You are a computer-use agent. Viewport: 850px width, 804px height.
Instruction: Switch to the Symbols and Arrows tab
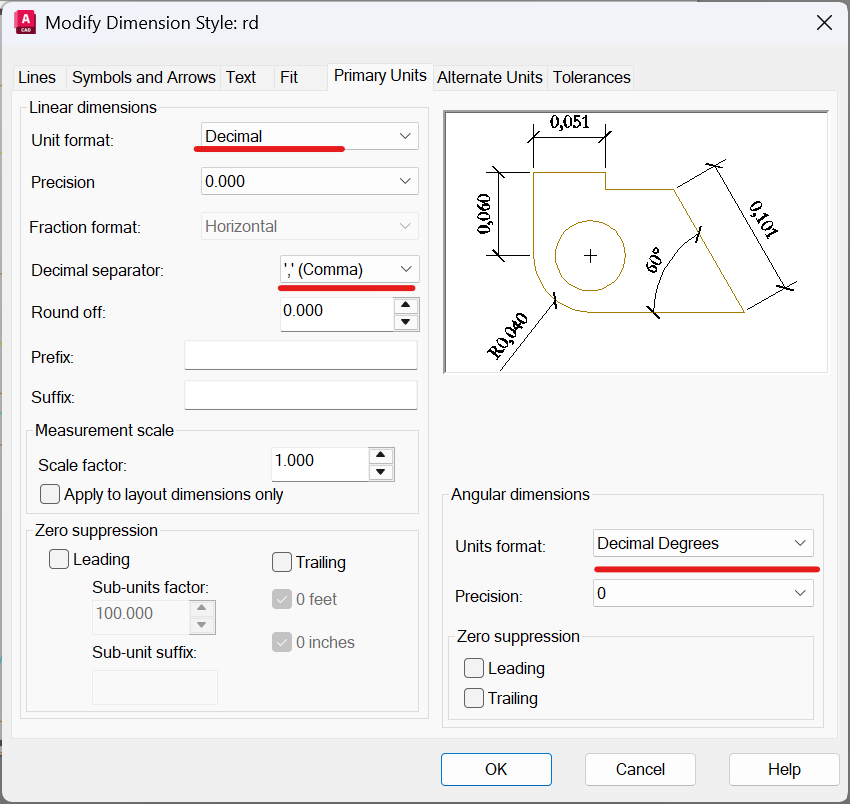(143, 77)
